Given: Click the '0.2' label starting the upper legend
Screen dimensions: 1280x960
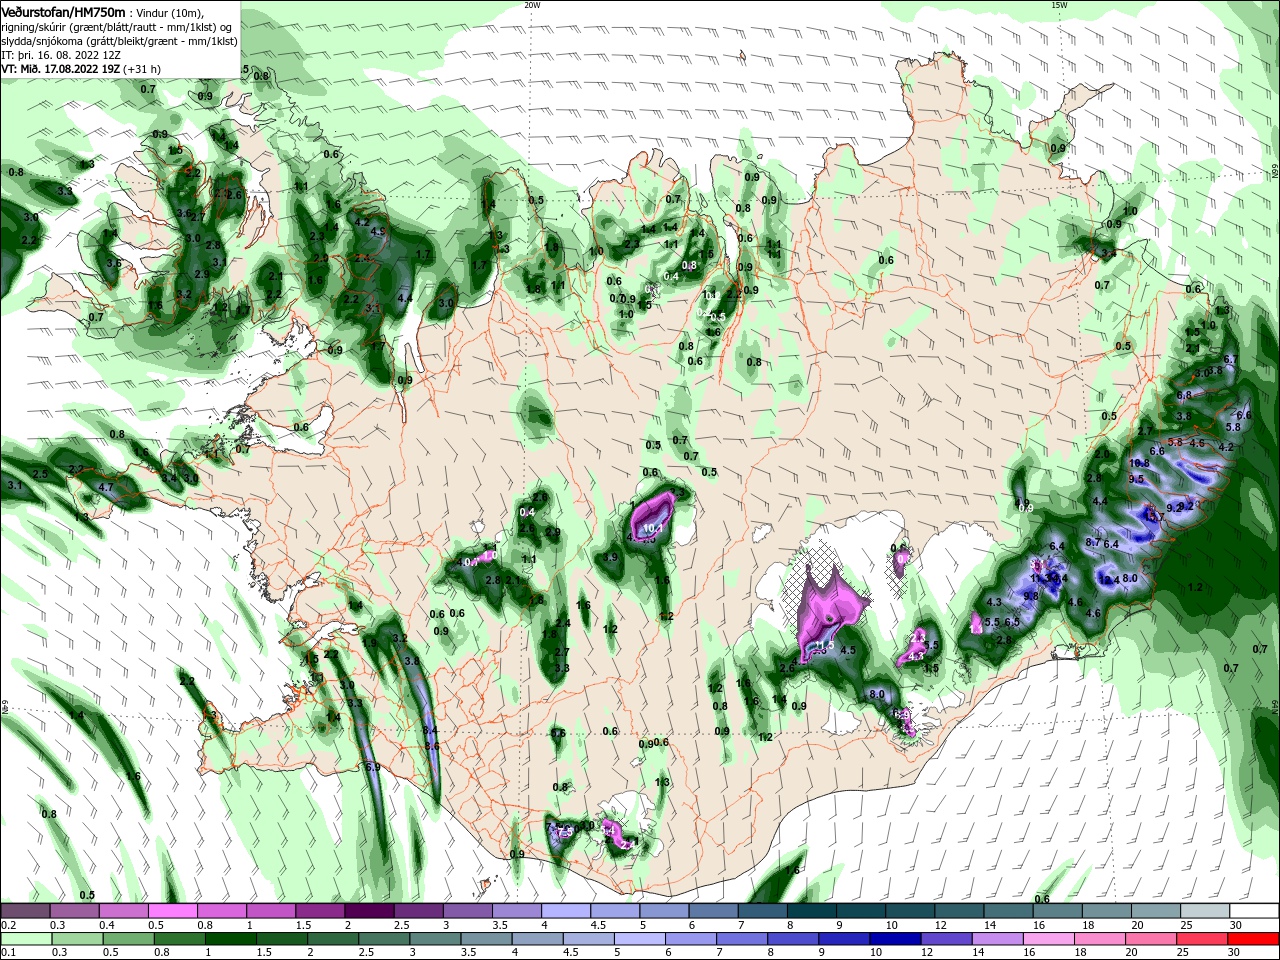Looking at the screenshot, I should pos(9,924).
